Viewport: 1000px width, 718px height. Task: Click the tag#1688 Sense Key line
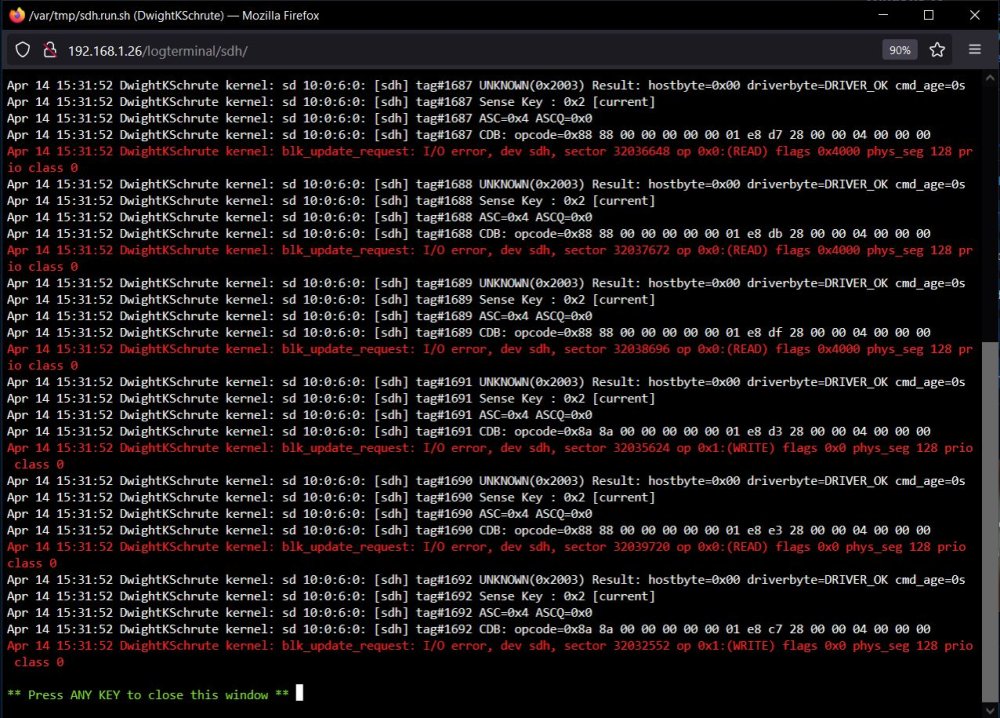tap(331, 201)
